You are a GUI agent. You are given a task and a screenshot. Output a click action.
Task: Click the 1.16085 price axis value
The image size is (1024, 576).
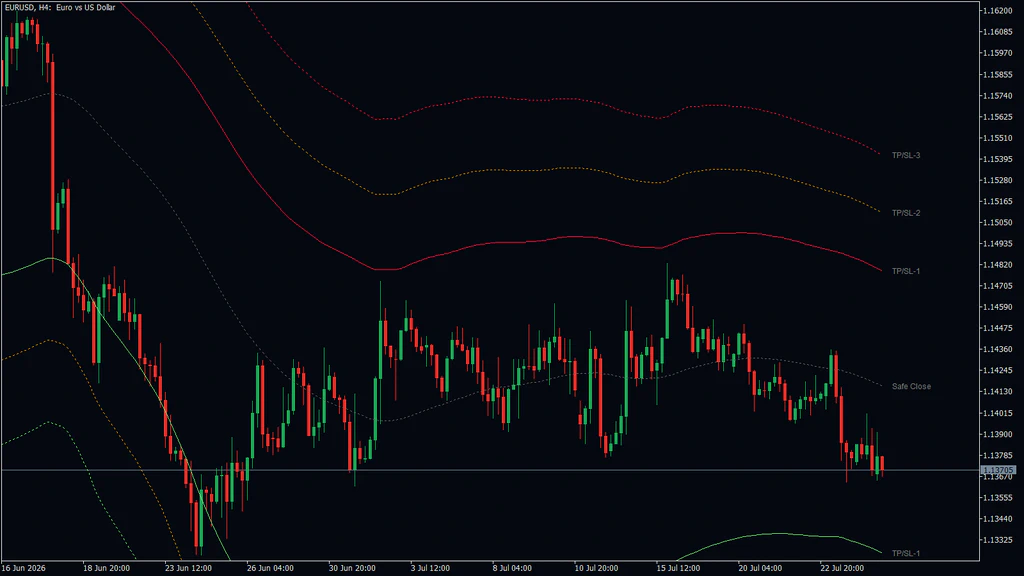coord(998,32)
